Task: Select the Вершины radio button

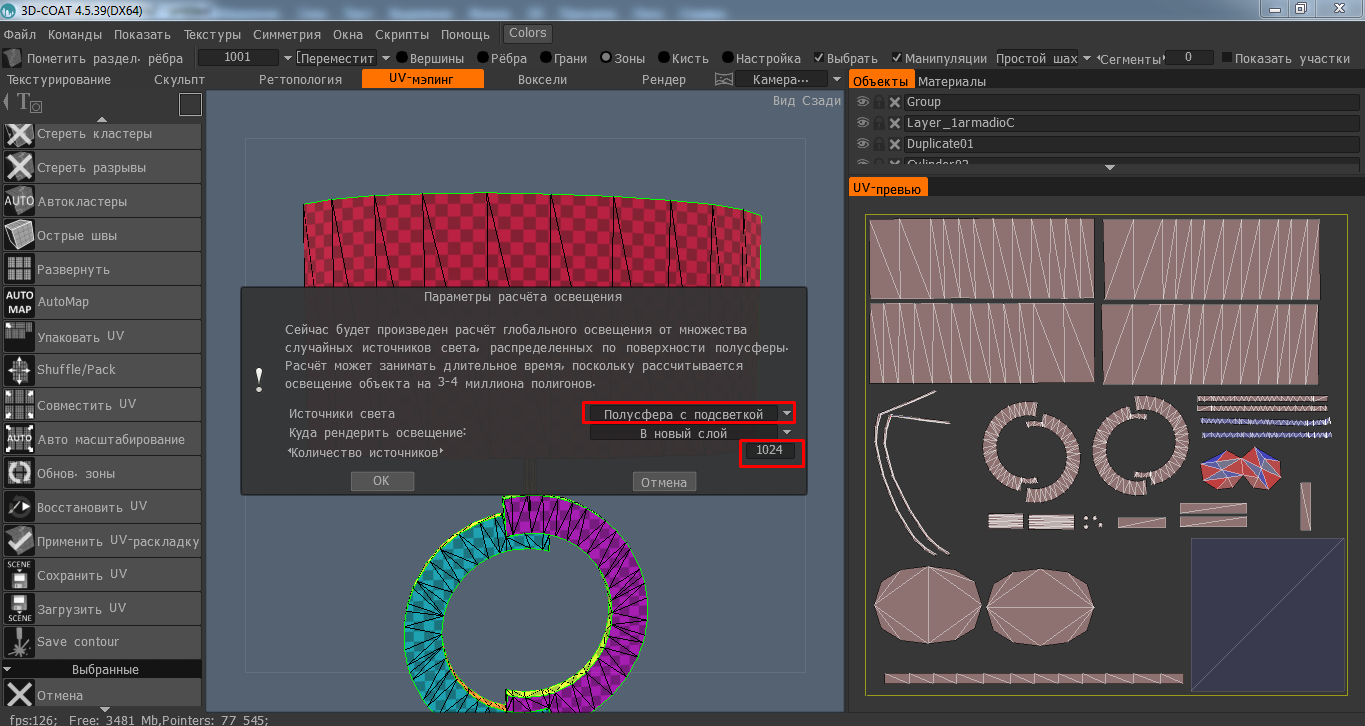Action: (x=402, y=58)
